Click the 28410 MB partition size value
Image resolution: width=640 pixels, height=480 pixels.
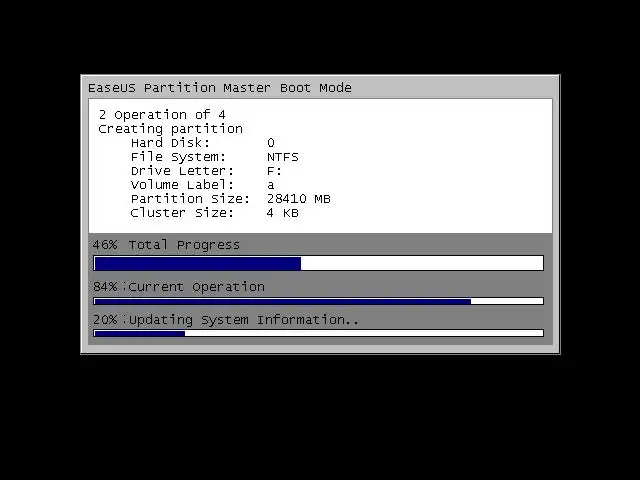[x=299, y=199]
